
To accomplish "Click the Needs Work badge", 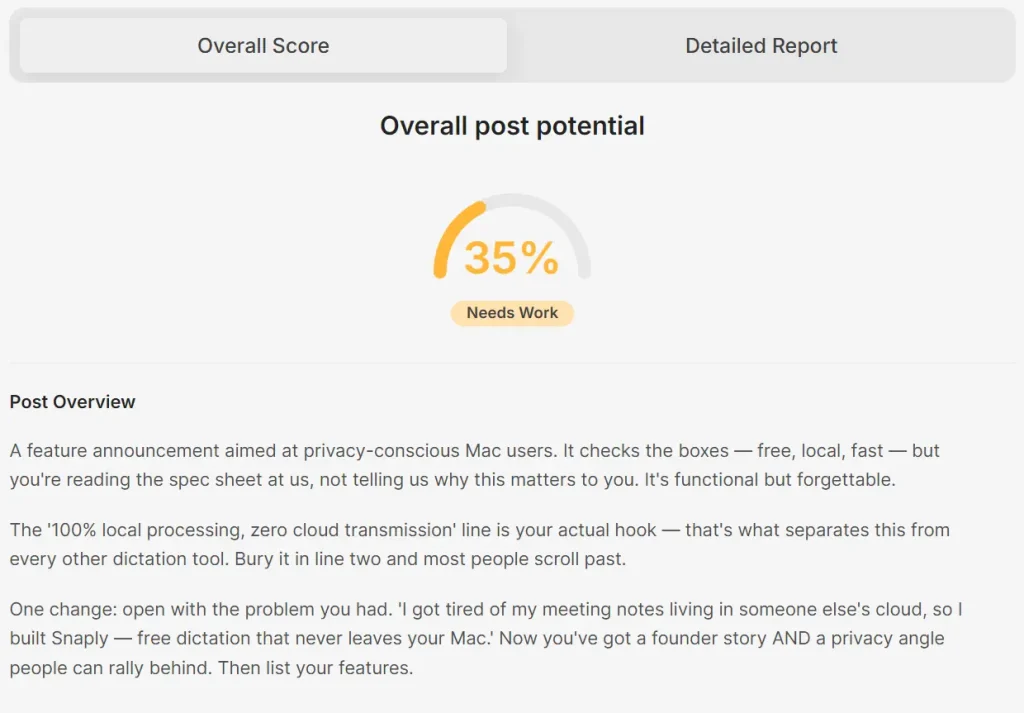I will pyautogui.click(x=512, y=313).
